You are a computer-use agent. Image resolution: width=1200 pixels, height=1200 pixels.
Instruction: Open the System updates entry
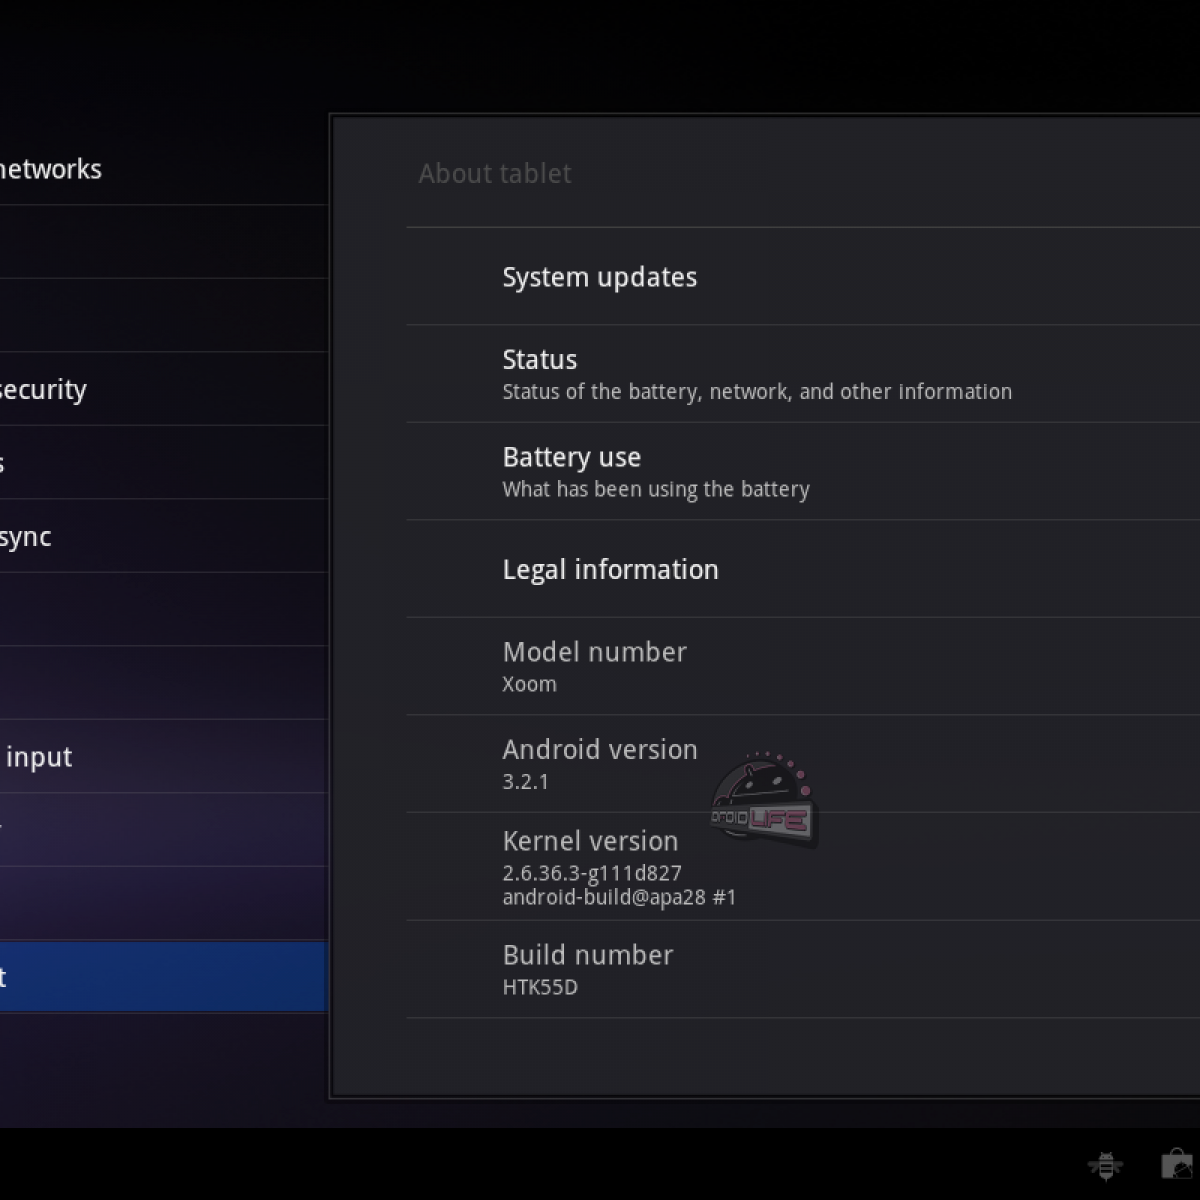[x=803, y=277]
